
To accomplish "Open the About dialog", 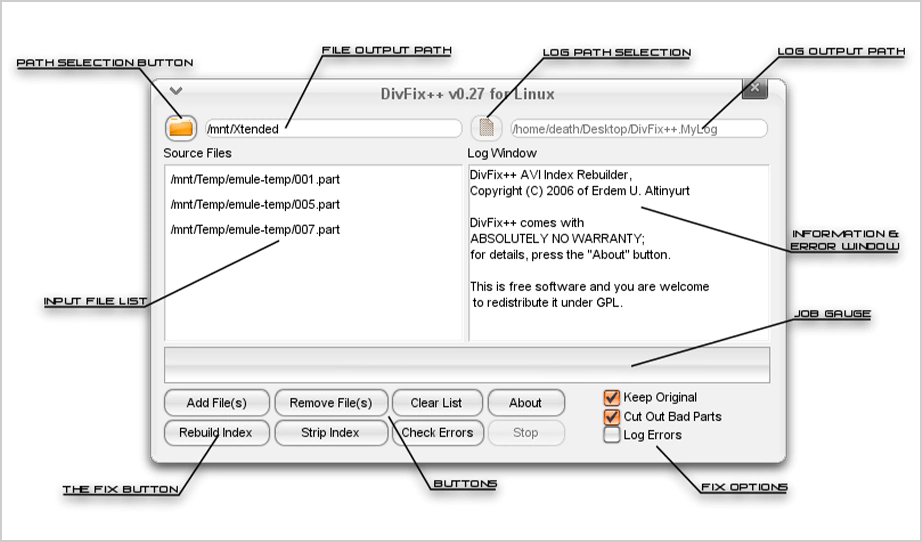I will (x=526, y=403).
